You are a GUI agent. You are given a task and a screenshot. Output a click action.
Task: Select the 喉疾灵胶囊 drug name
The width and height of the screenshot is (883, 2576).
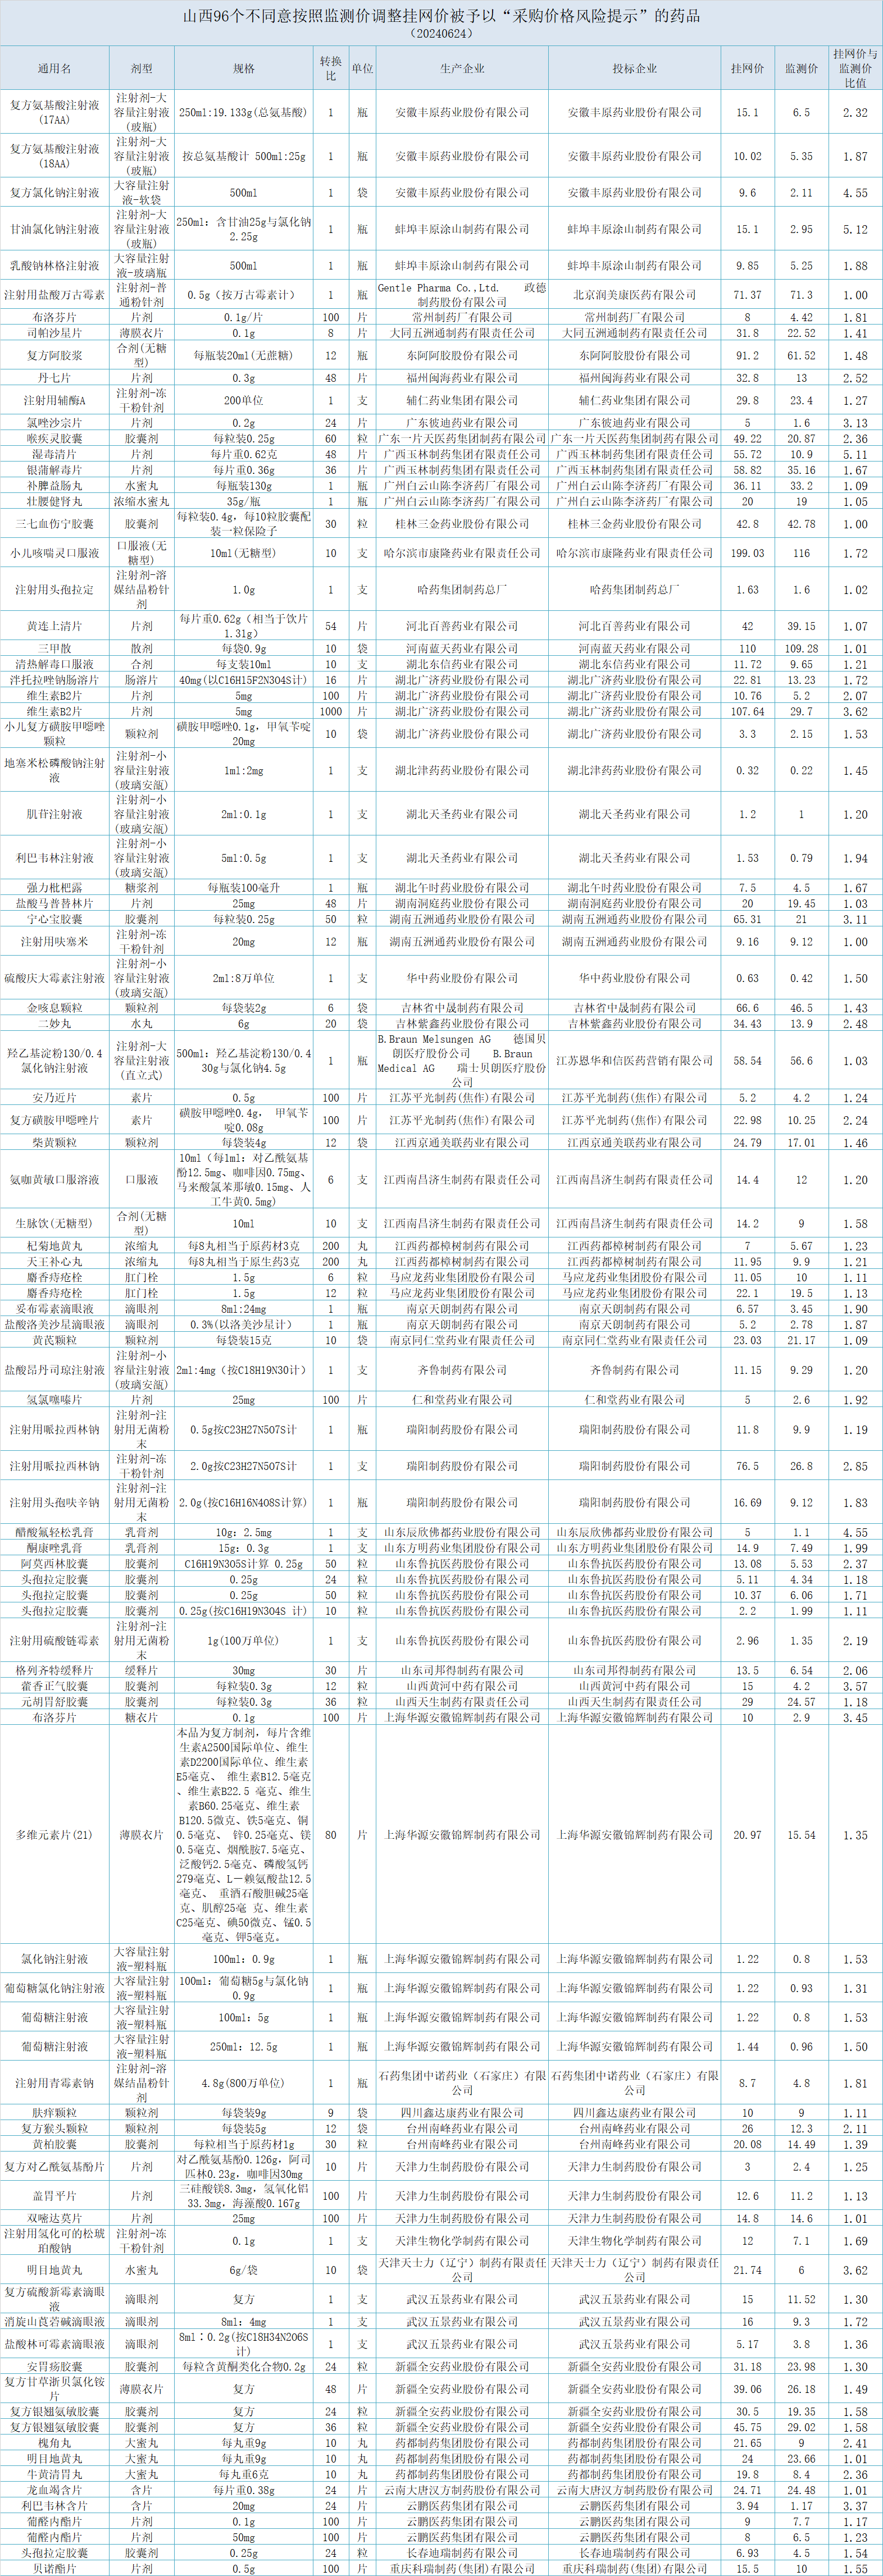(55, 438)
